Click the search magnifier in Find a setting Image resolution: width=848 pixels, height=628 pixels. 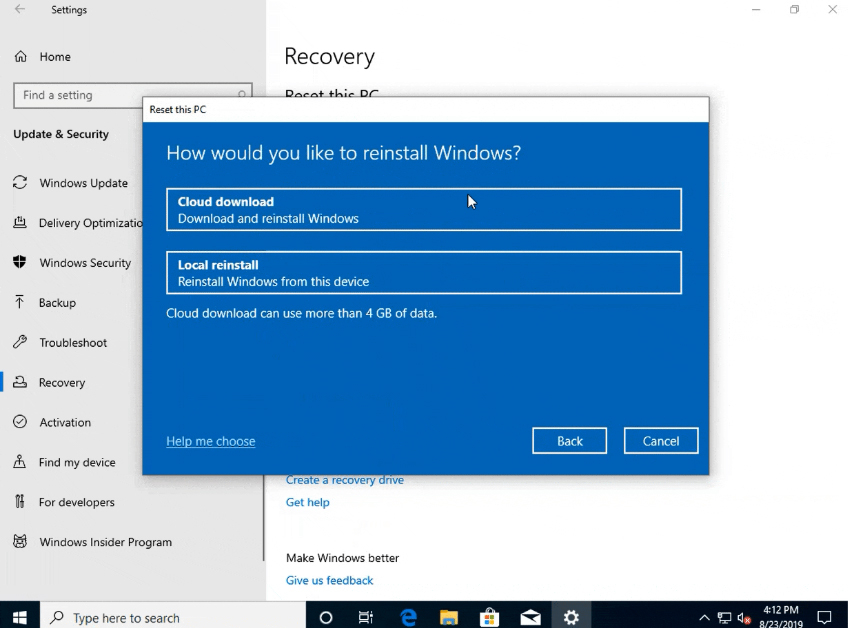tap(242, 95)
